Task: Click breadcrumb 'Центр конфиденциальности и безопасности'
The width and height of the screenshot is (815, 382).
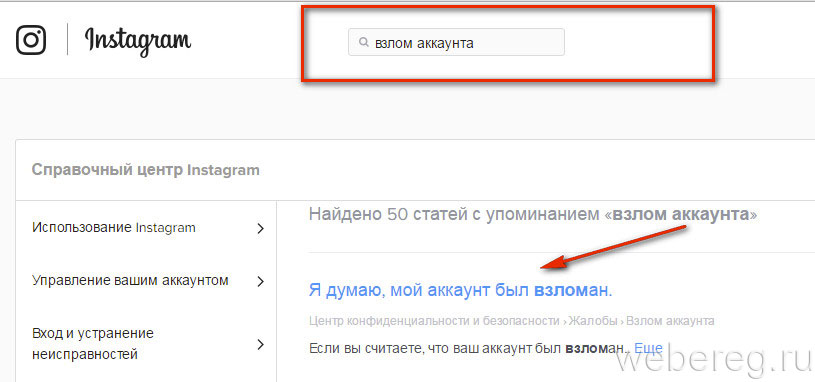Action: (435, 321)
